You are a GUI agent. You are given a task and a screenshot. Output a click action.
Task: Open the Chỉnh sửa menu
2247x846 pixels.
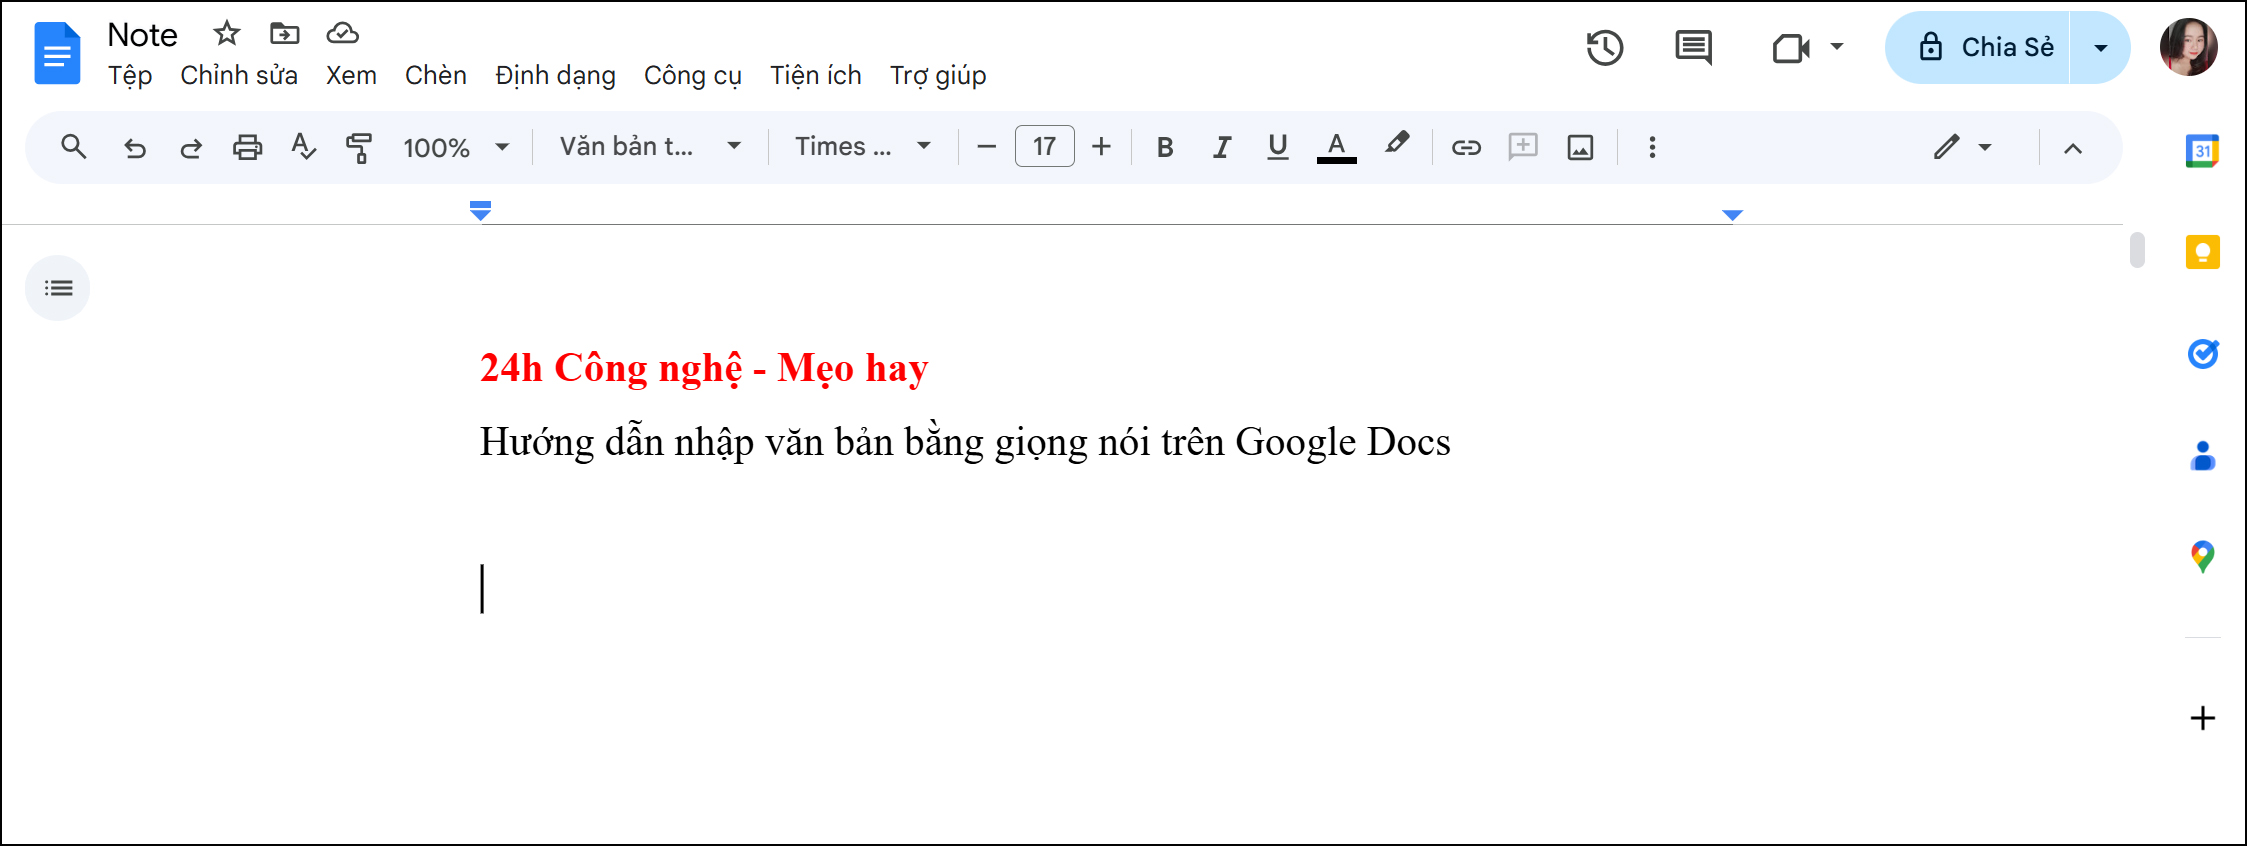tap(239, 76)
